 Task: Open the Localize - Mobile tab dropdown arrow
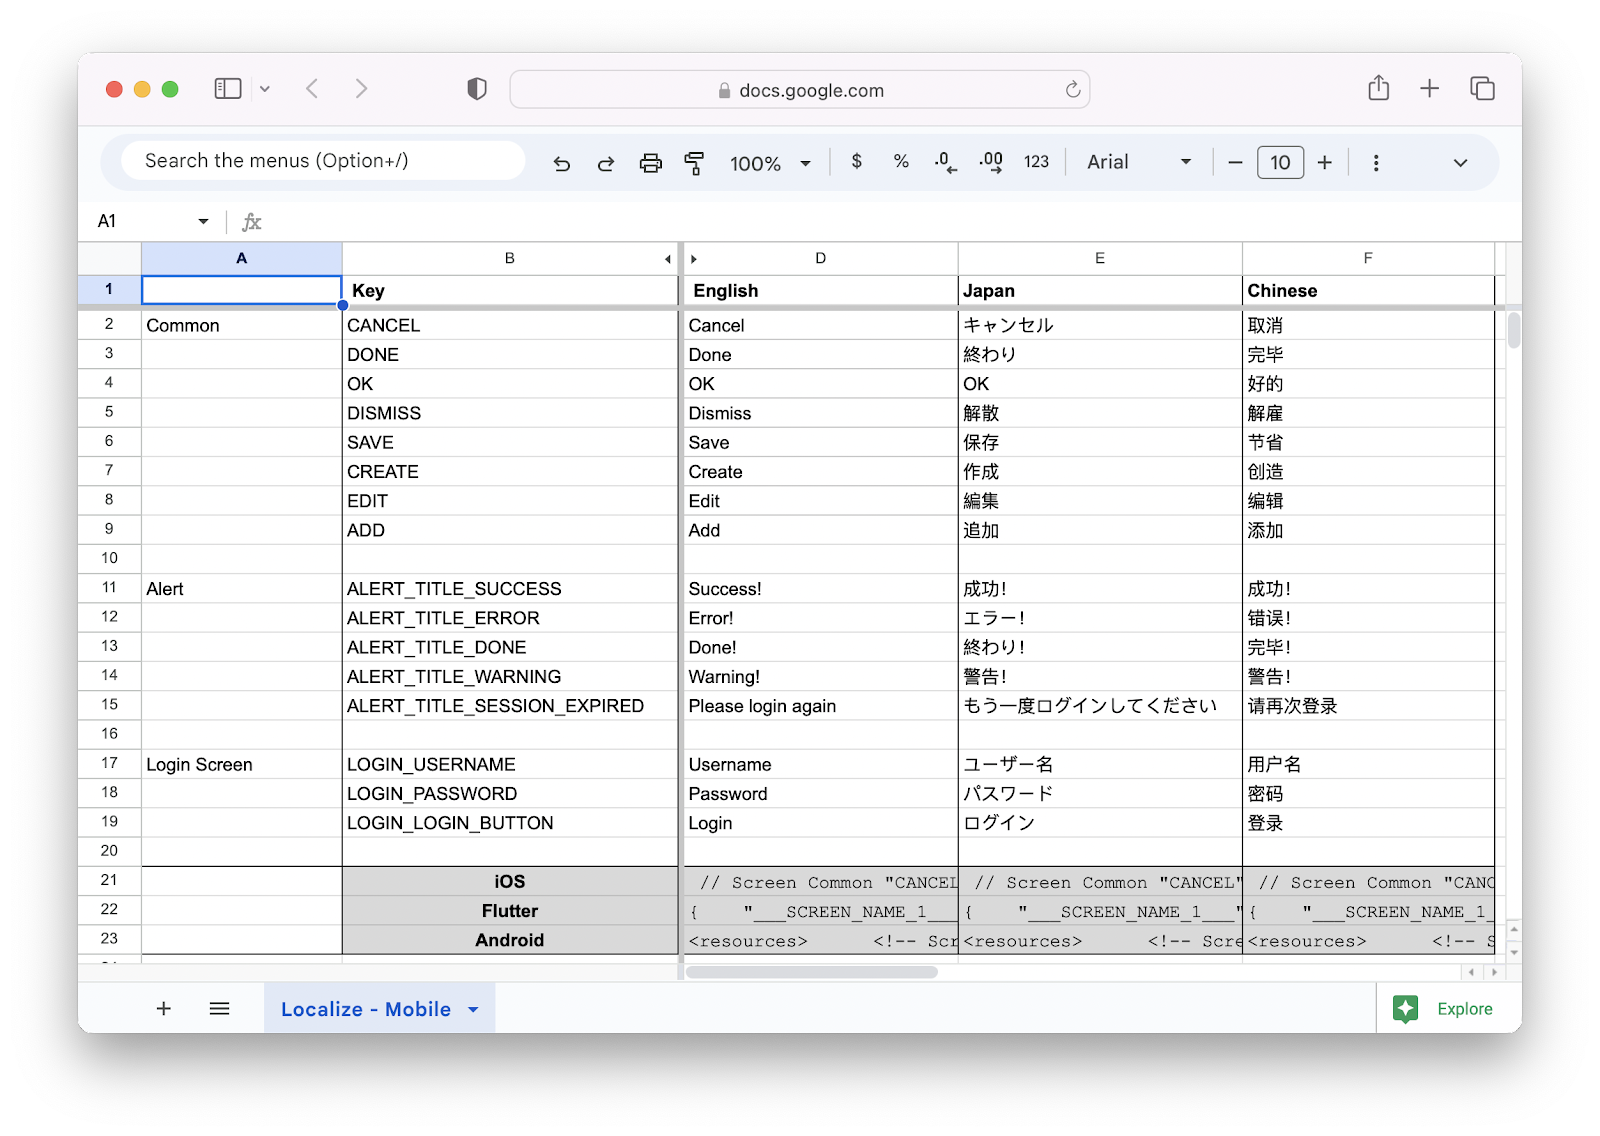point(473,1009)
